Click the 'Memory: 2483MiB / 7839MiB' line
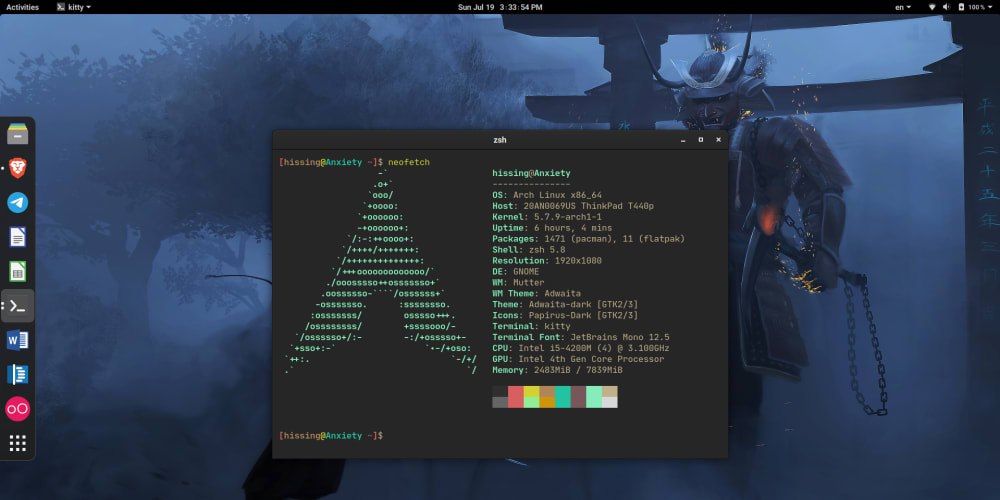The width and height of the screenshot is (1000, 500). (557, 370)
